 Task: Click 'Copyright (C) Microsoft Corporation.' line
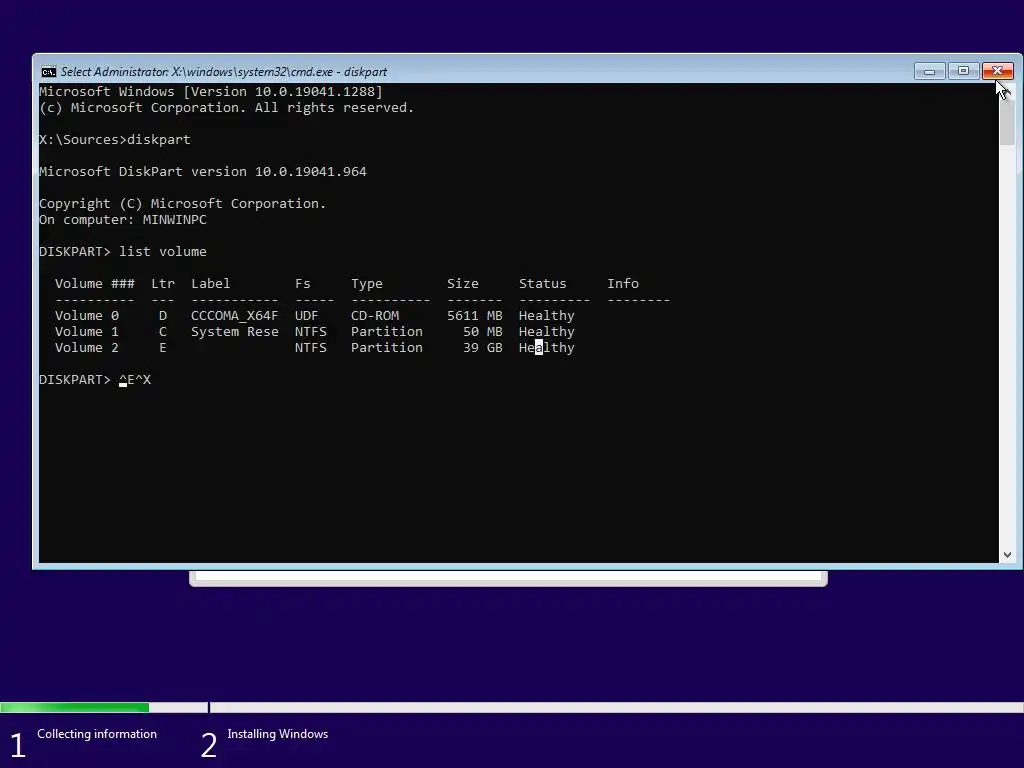(182, 203)
